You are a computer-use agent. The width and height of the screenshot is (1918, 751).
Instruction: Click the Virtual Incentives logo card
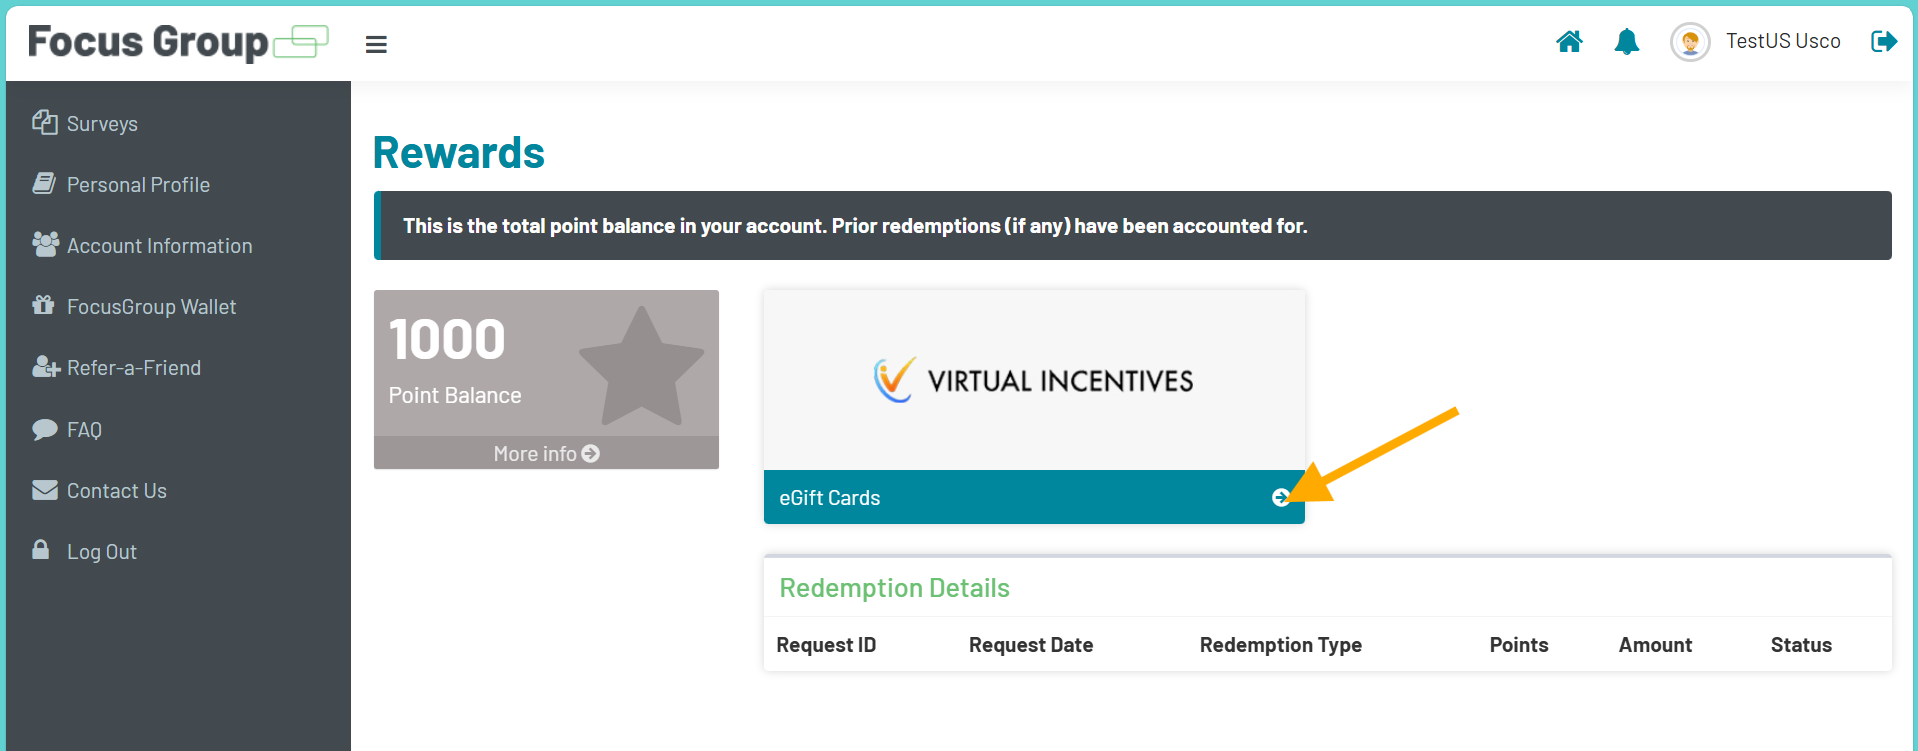click(x=1034, y=380)
